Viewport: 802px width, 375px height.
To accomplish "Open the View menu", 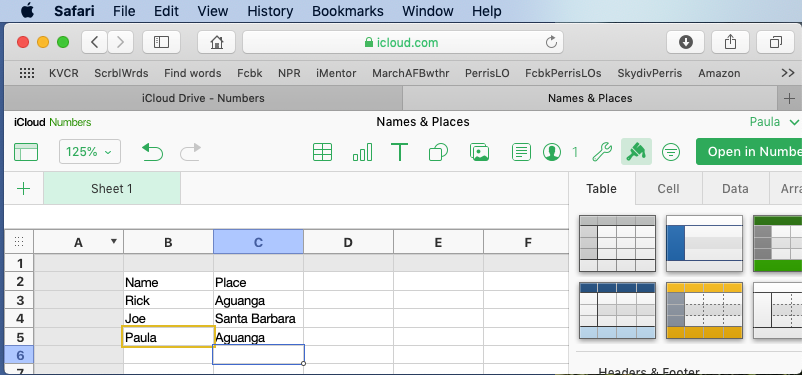I will pos(213,11).
